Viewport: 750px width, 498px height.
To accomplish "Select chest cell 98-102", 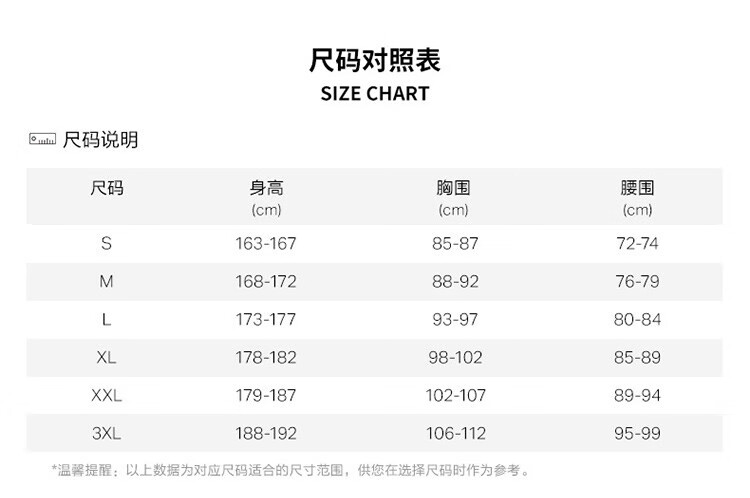I will point(455,357).
